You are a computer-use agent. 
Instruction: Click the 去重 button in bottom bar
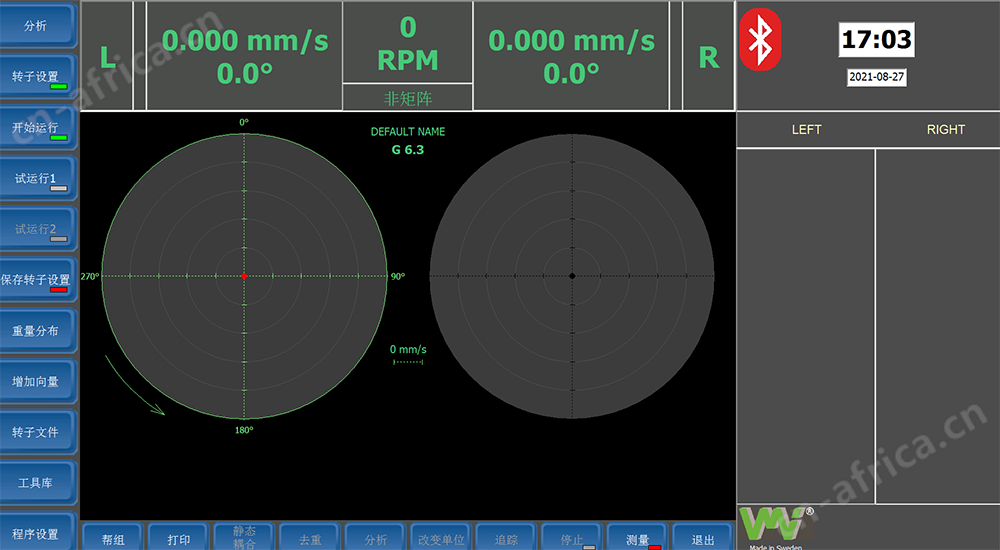click(x=310, y=537)
